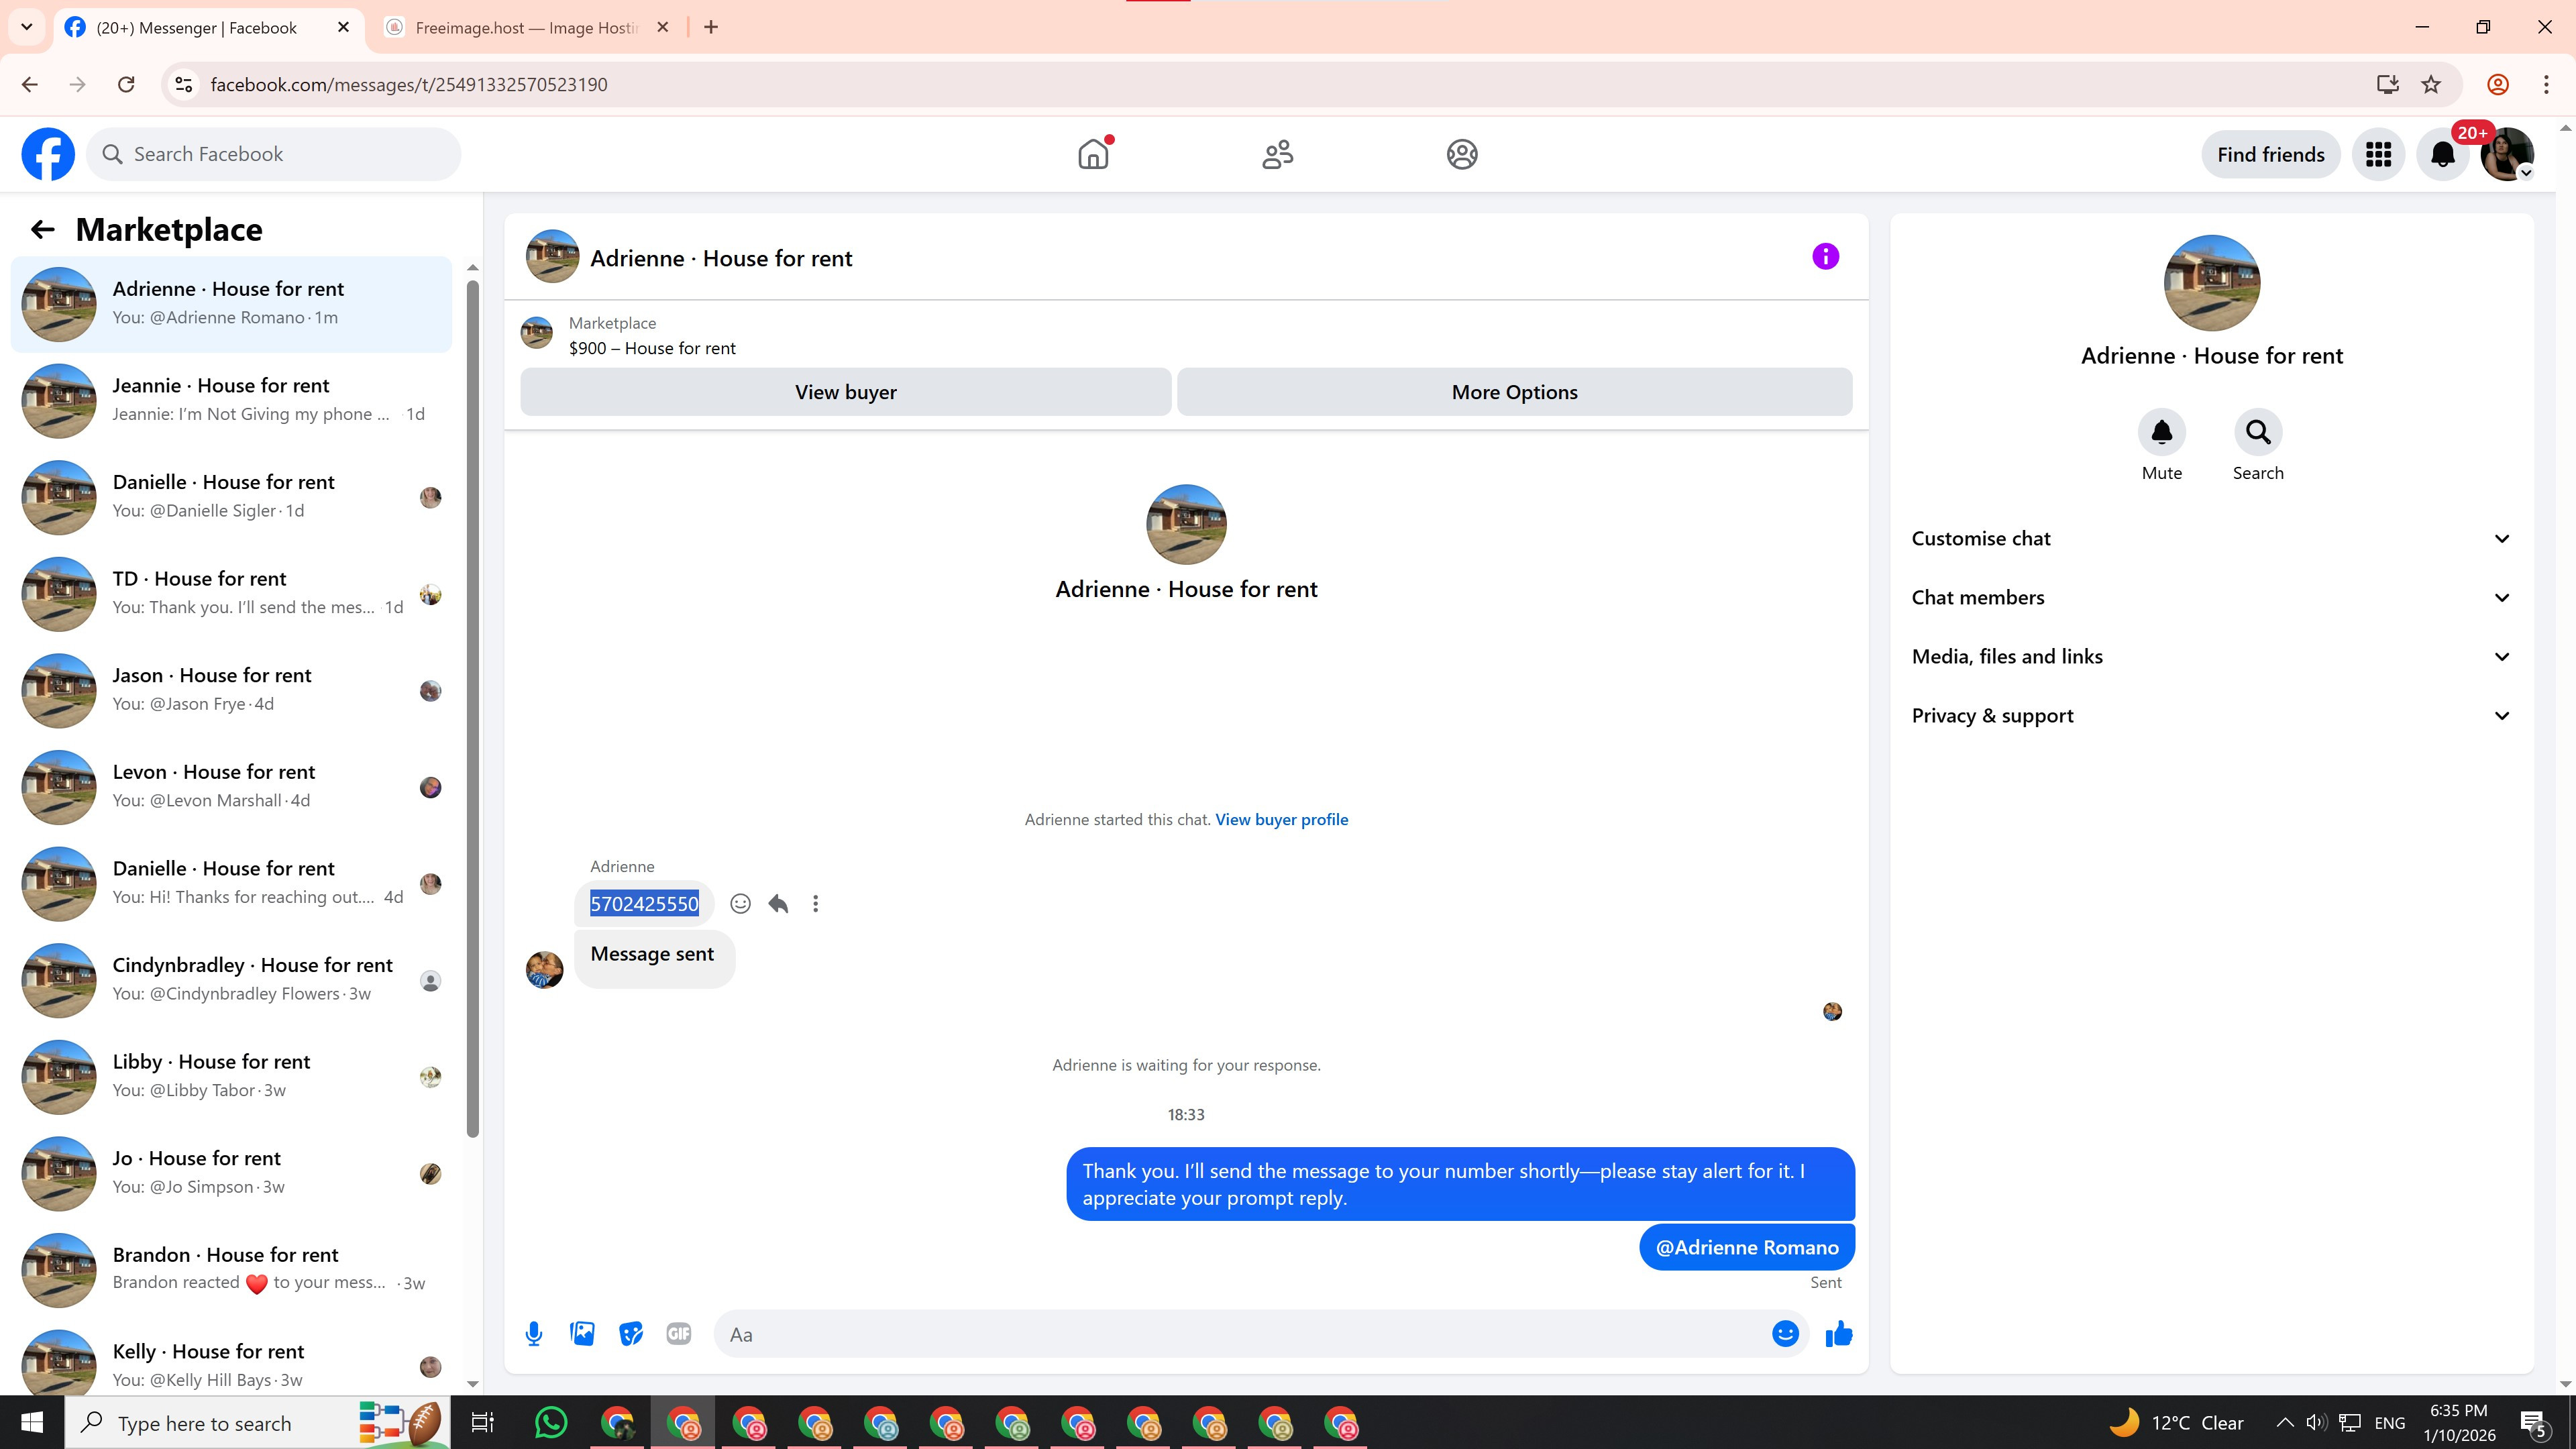Expand Chat members section

coord(2211,598)
